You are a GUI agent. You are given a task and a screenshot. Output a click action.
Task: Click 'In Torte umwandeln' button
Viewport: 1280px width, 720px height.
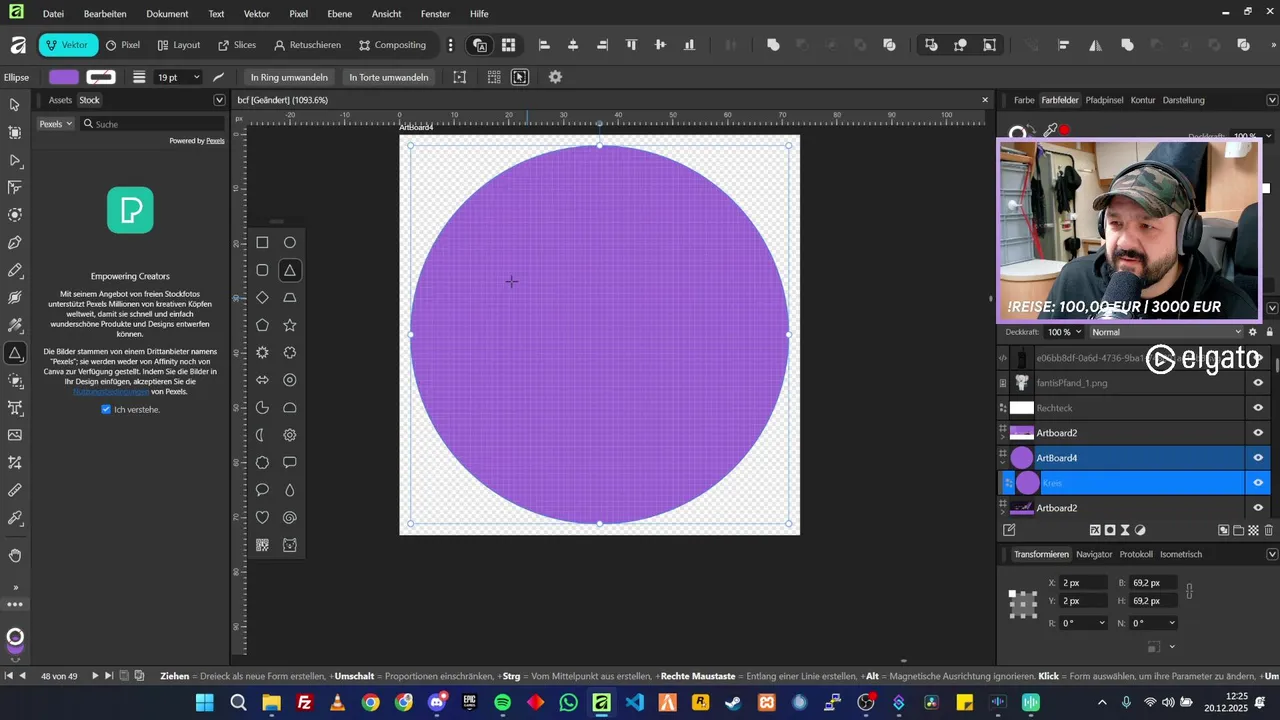[389, 77]
